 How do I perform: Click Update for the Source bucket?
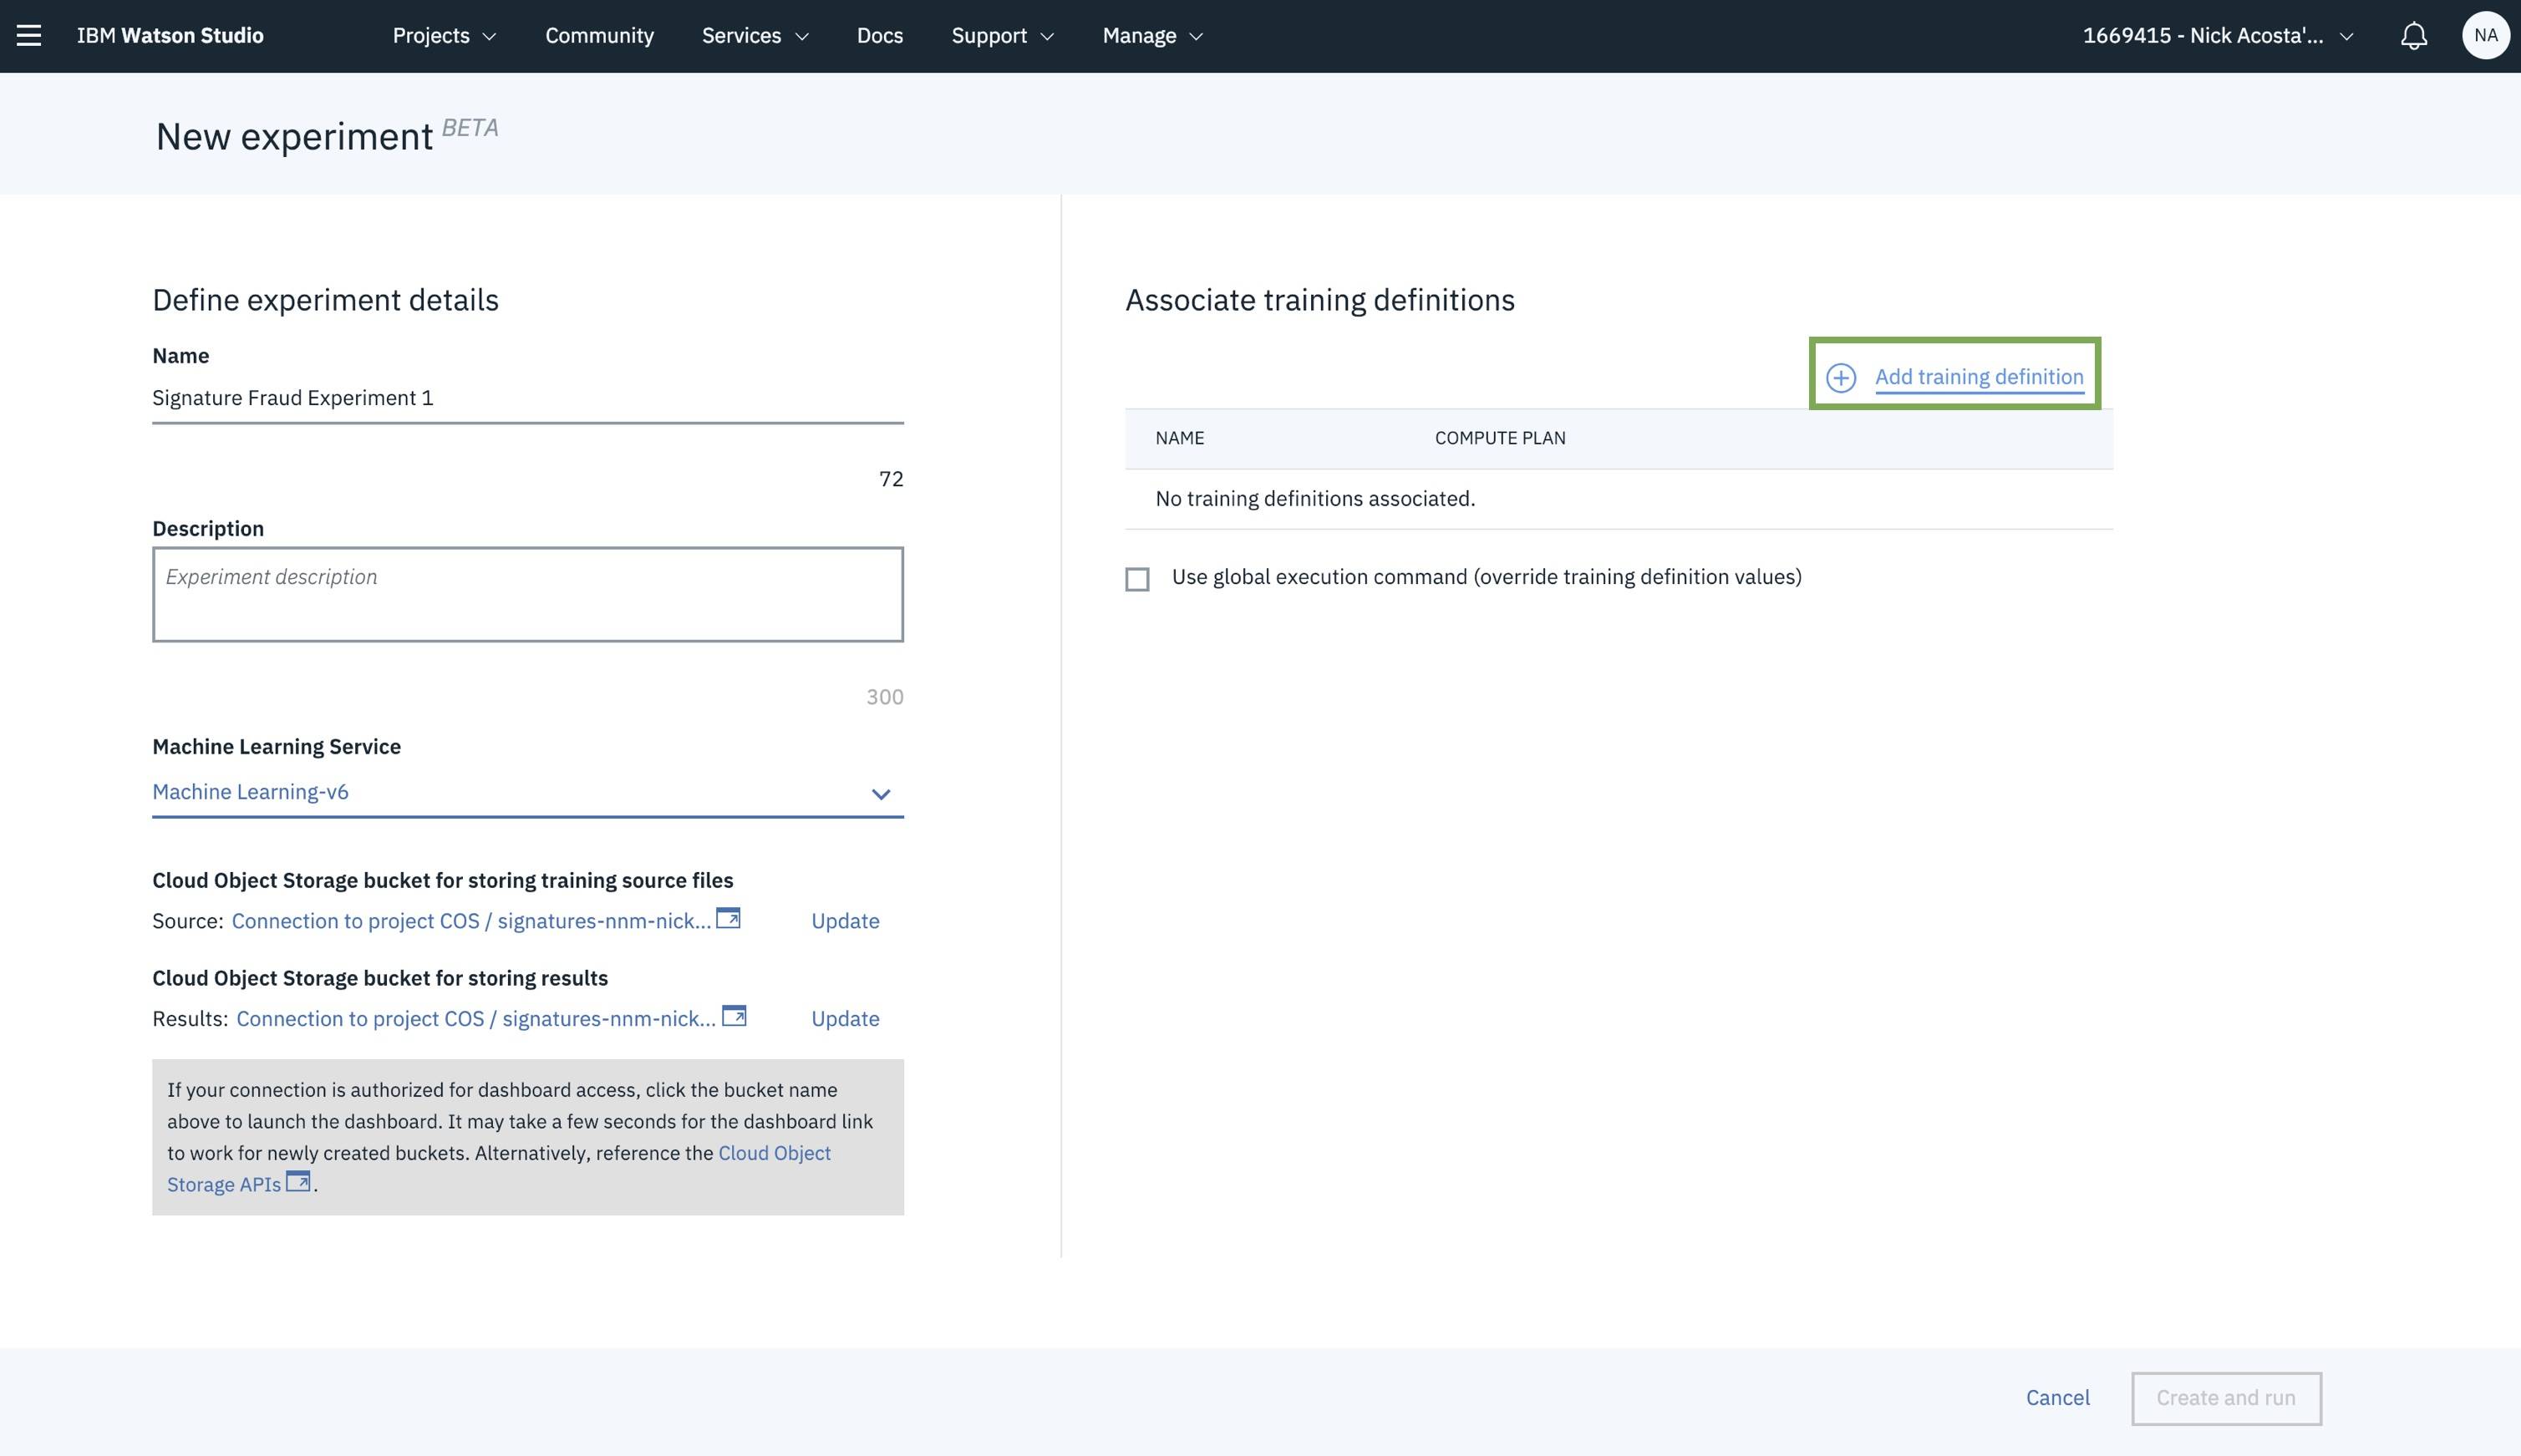[x=845, y=921]
